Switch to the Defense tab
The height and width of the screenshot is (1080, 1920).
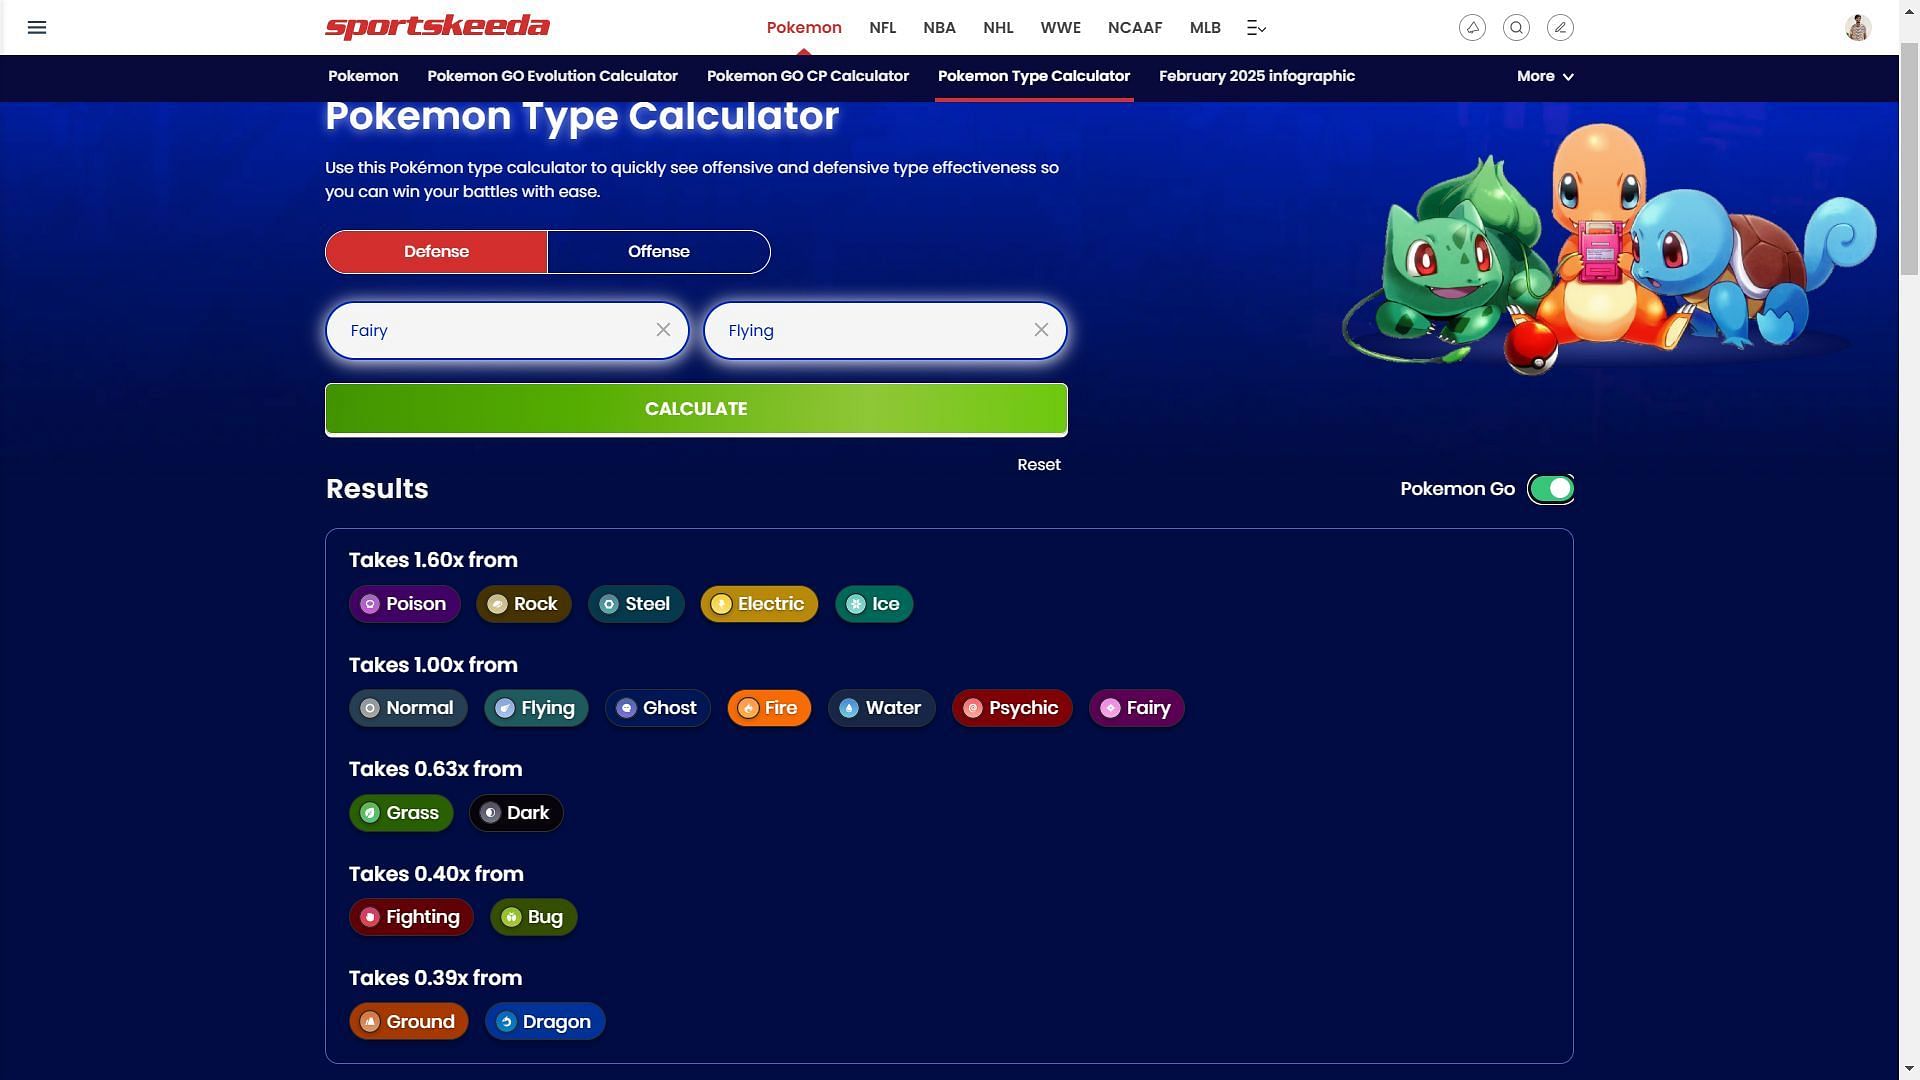point(435,252)
